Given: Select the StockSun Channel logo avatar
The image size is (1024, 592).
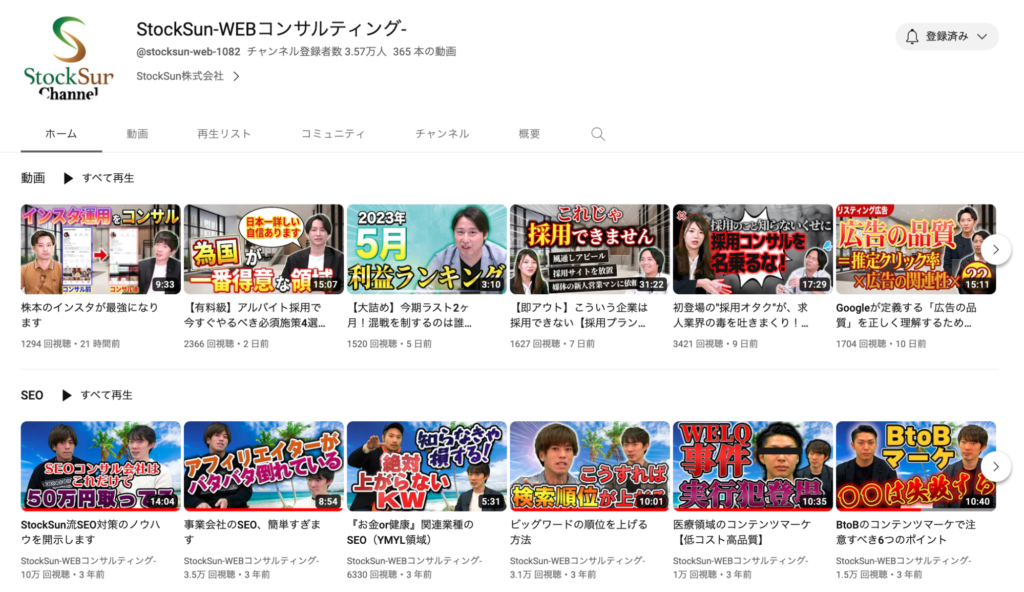Looking at the screenshot, I should (67, 55).
